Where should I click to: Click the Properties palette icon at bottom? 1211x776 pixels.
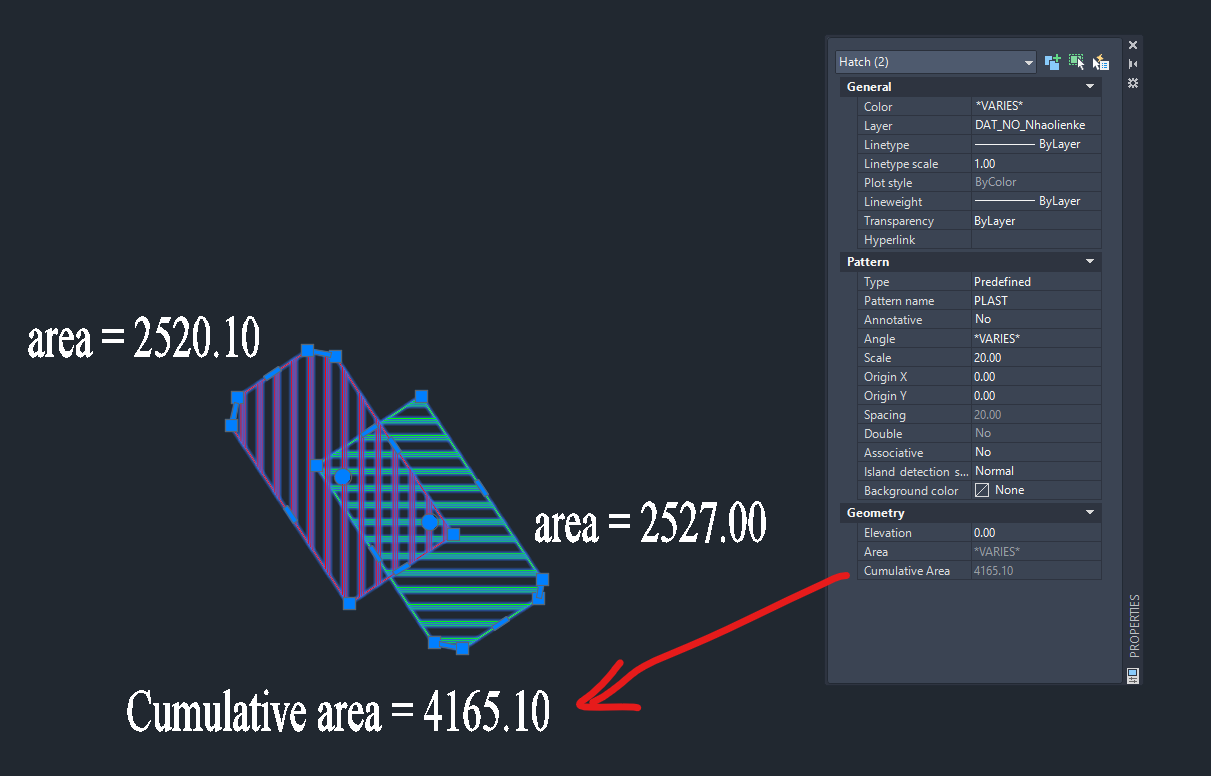[x=1133, y=676]
